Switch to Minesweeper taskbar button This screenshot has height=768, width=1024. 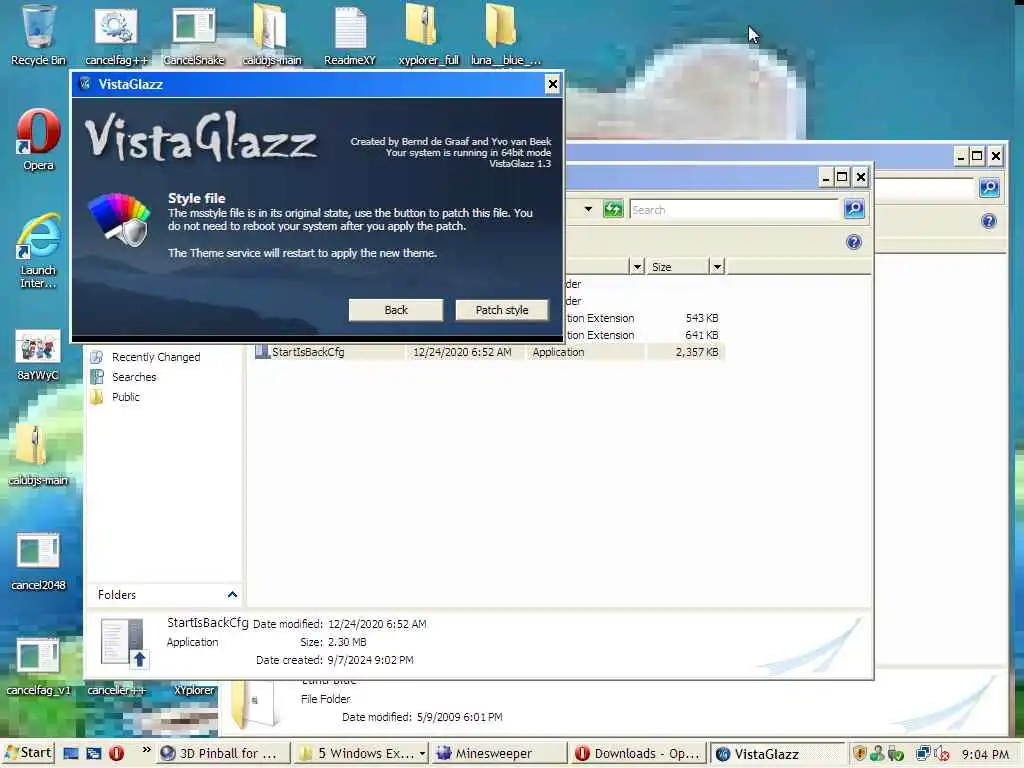(498, 754)
